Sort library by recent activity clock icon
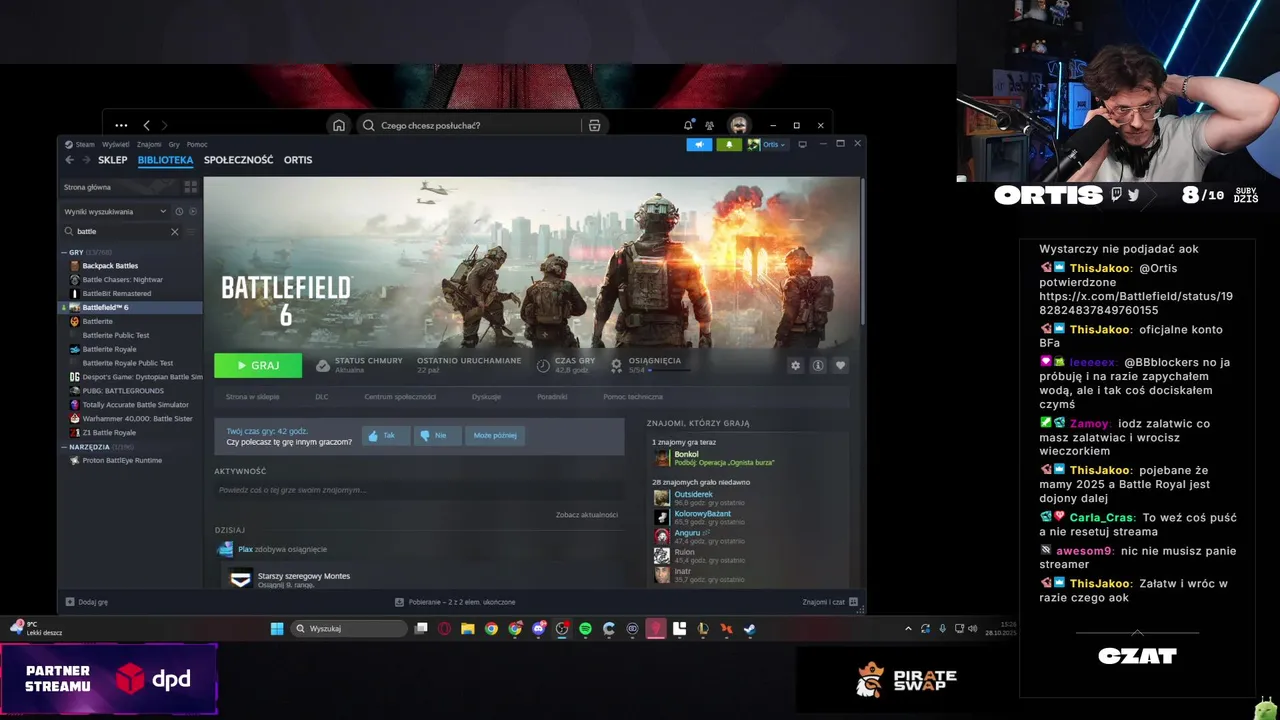The image size is (1280, 720). pos(179,211)
